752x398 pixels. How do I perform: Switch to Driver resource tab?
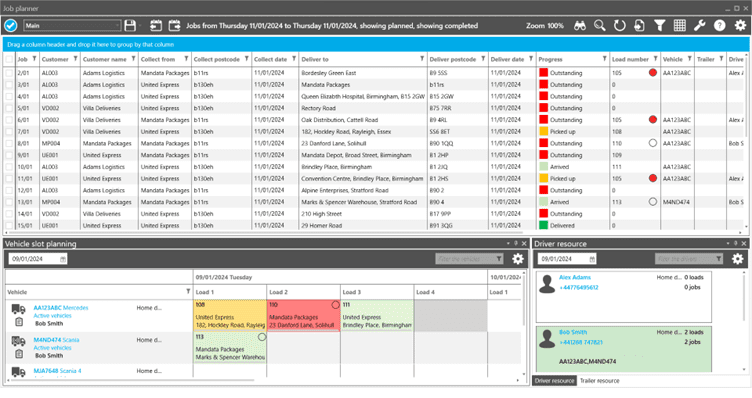554,381
